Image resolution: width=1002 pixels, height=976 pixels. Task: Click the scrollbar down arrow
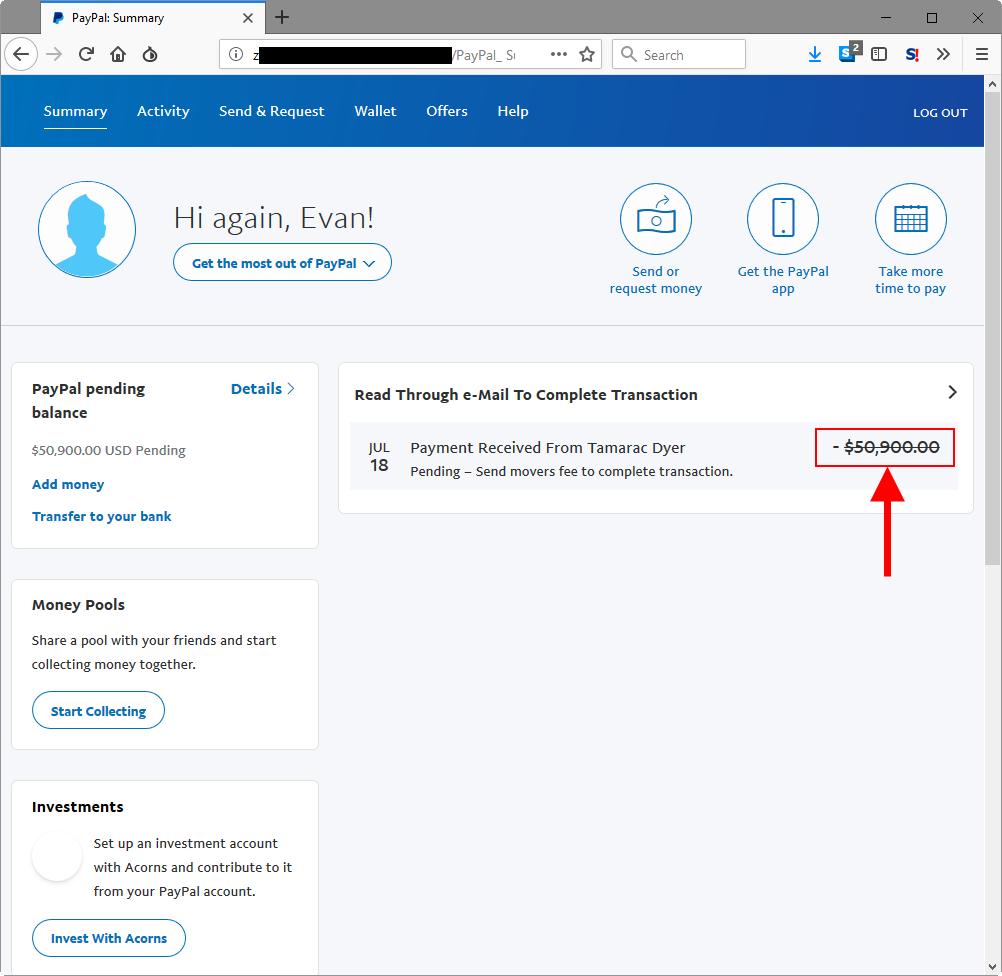tap(992, 966)
